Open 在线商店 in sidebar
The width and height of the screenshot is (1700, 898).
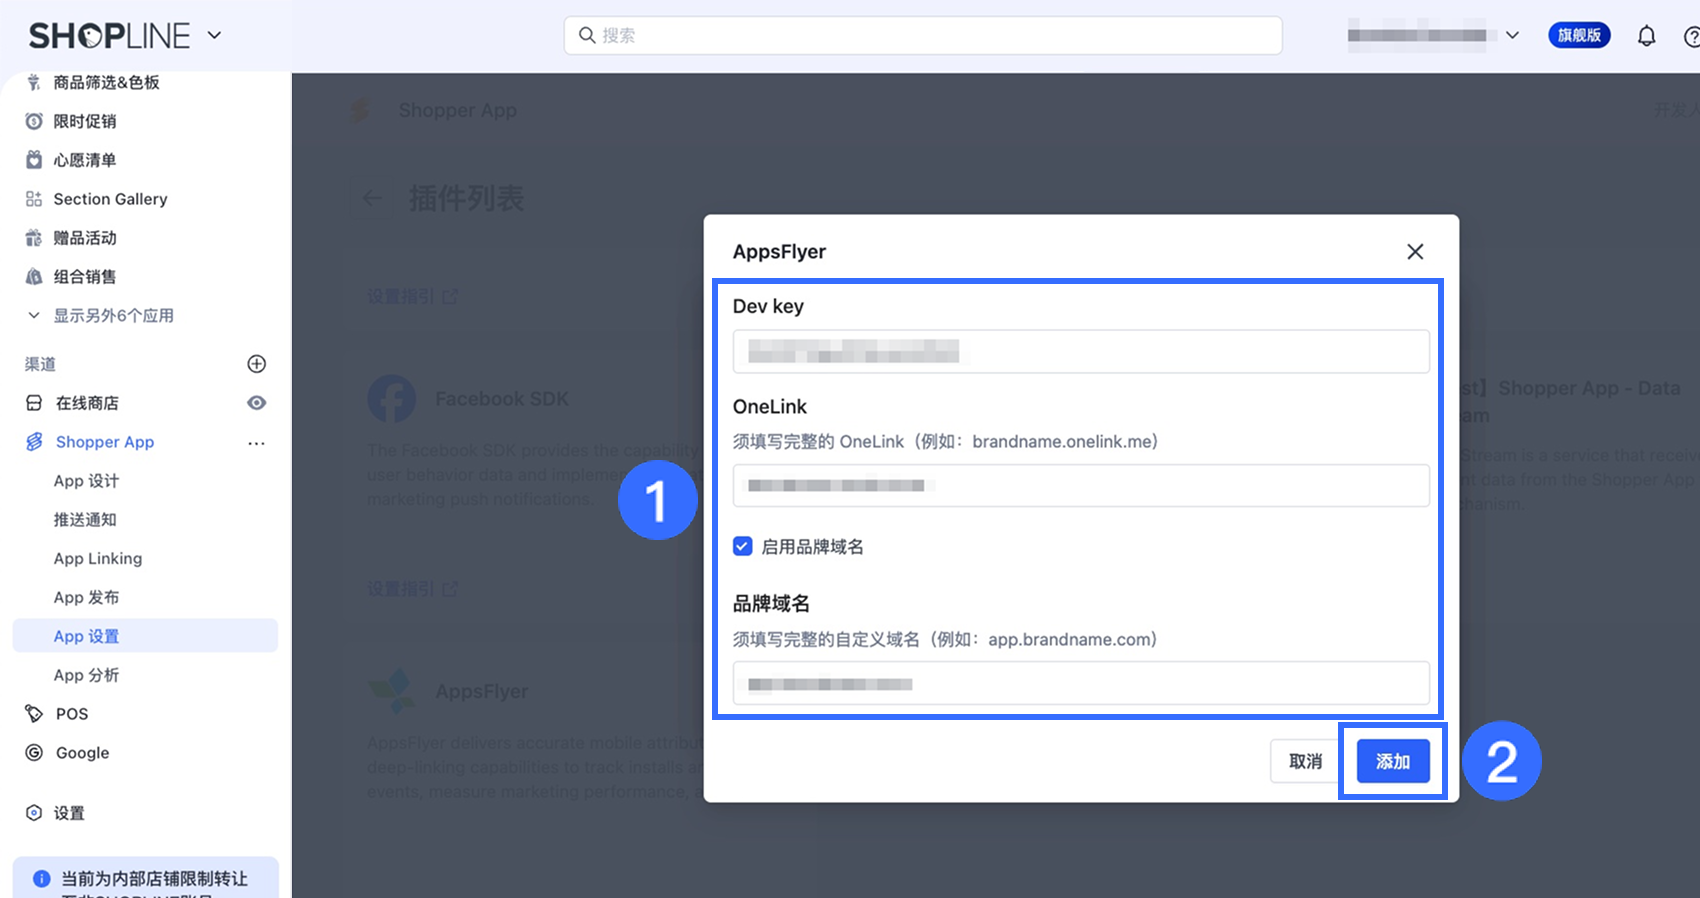[87, 403]
